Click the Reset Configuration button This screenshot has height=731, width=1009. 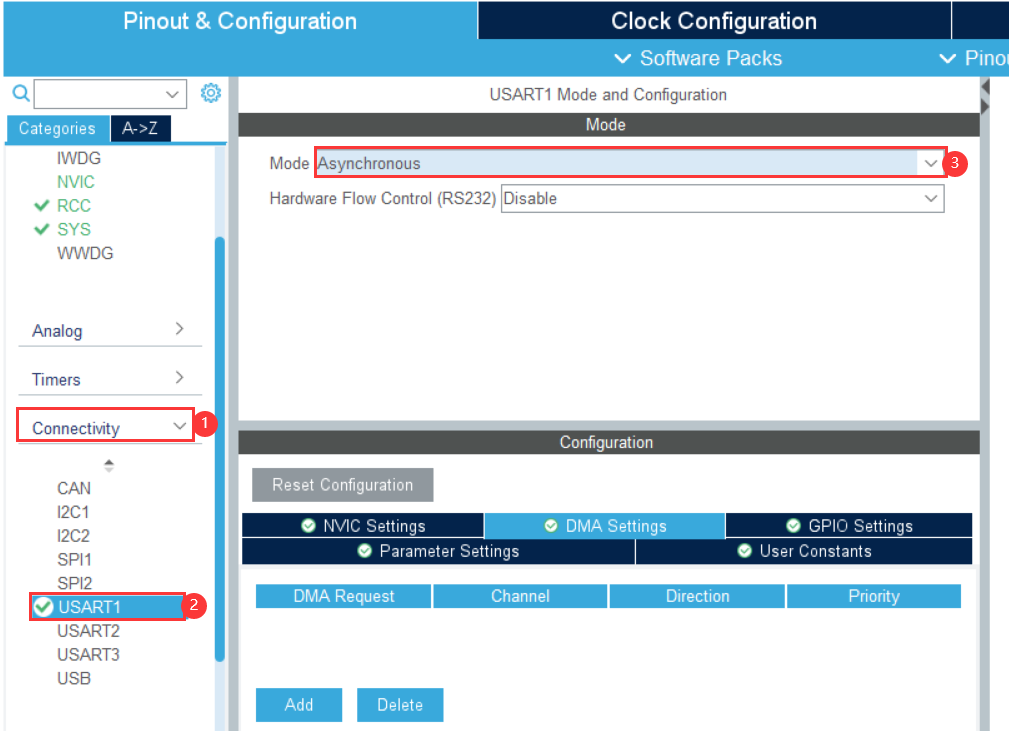pyautogui.click(x=342, y=484)
